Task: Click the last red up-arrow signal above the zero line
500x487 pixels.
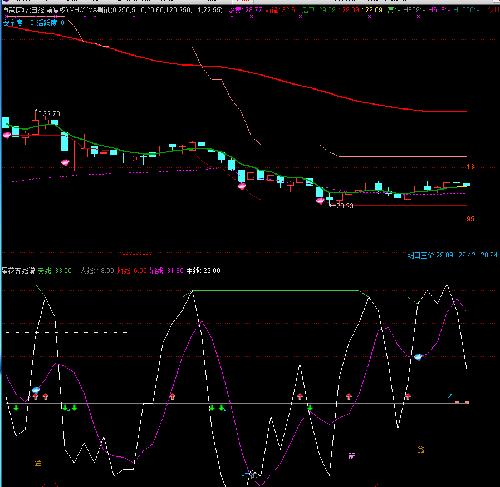Action: pos(407,396)
